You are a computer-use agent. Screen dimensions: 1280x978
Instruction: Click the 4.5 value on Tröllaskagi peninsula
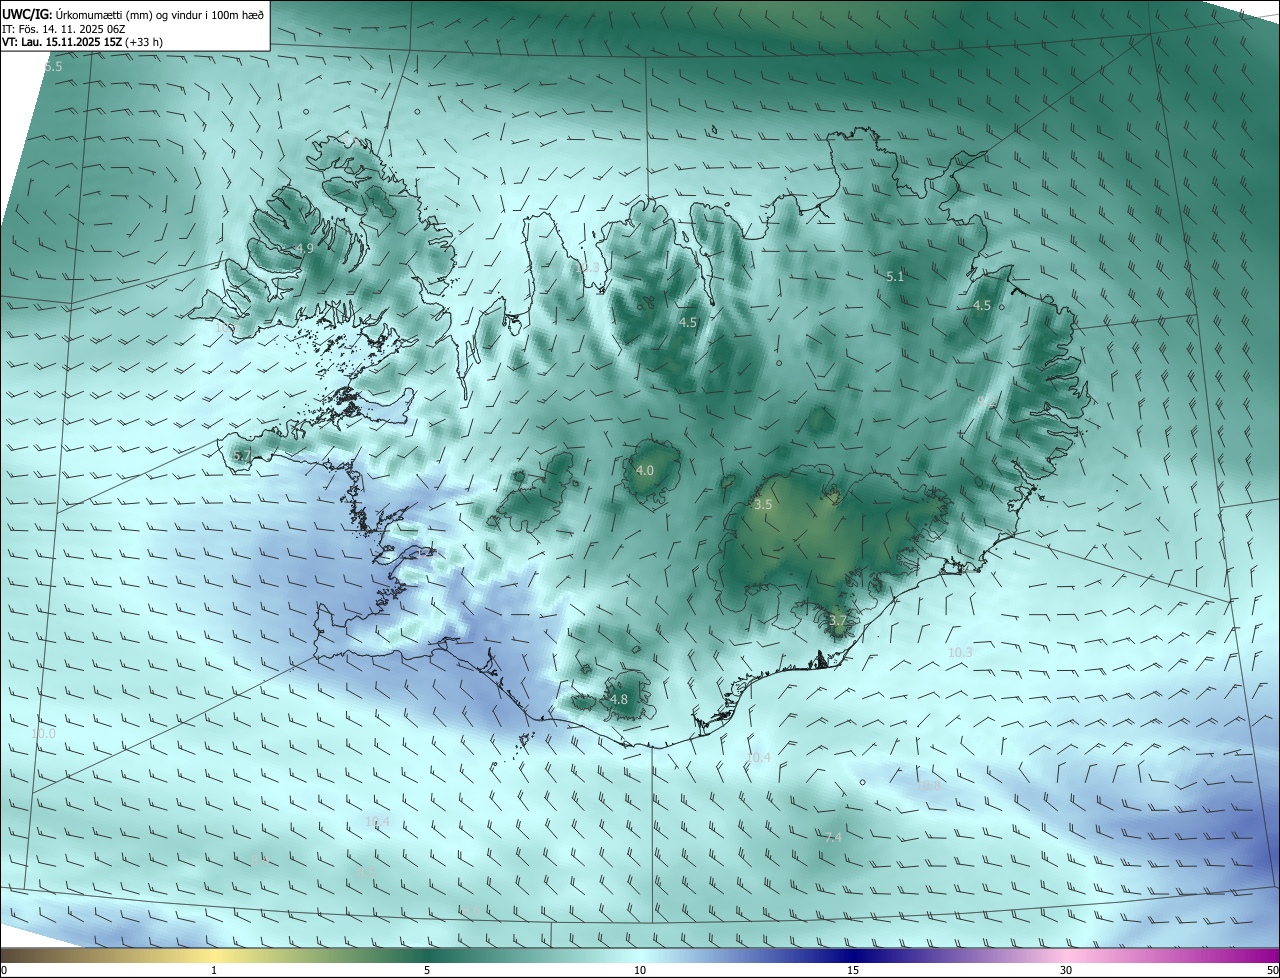tap(688, 323)
